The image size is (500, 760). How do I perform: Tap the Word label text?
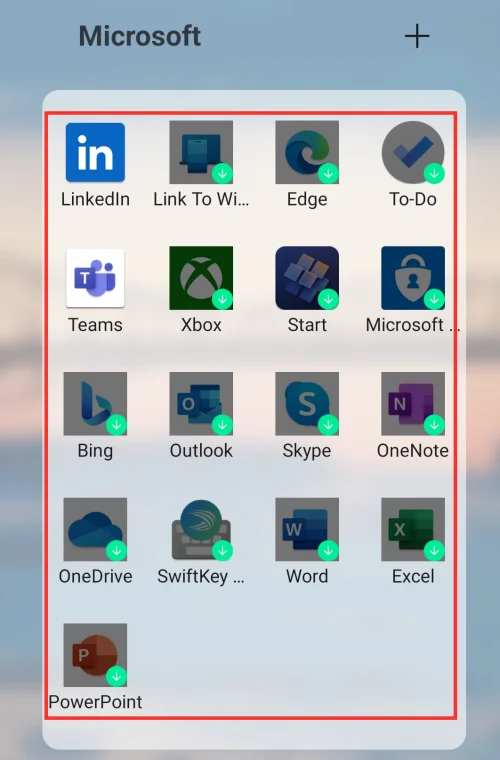(x=307, y=576)
